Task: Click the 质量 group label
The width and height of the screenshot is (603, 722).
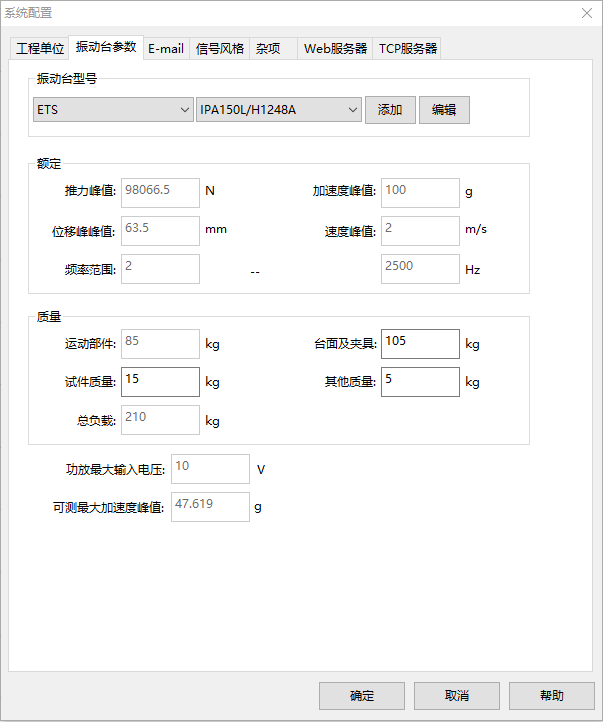Action: [x=49, y=317]
